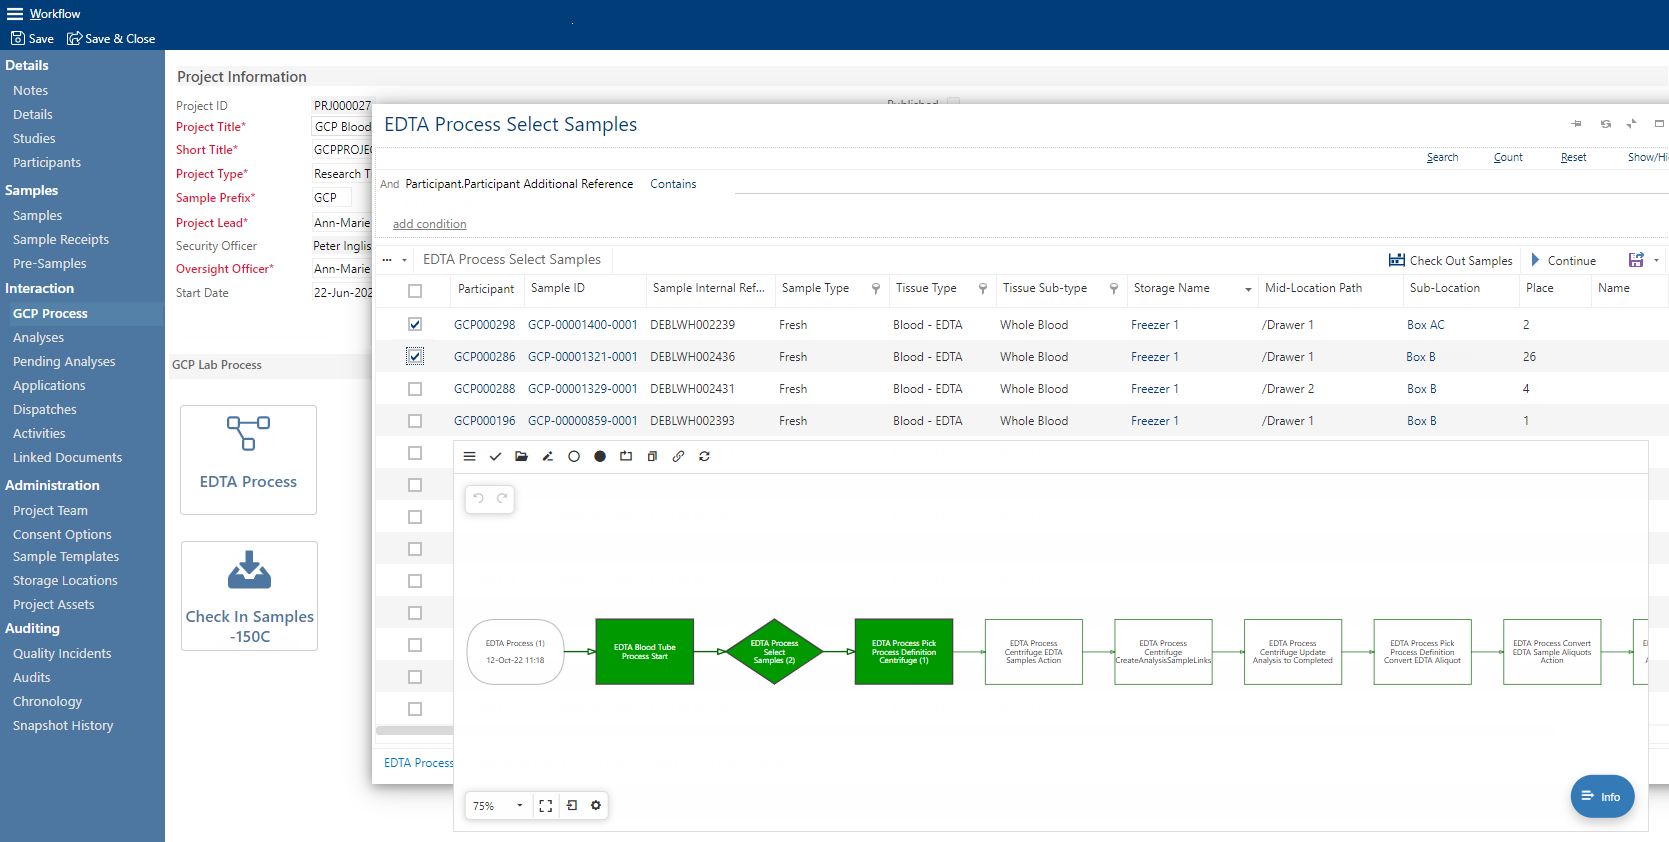Go to Storage Locations in sidebar
Screen dimensions: 1669x842
(x=65, y=581)
